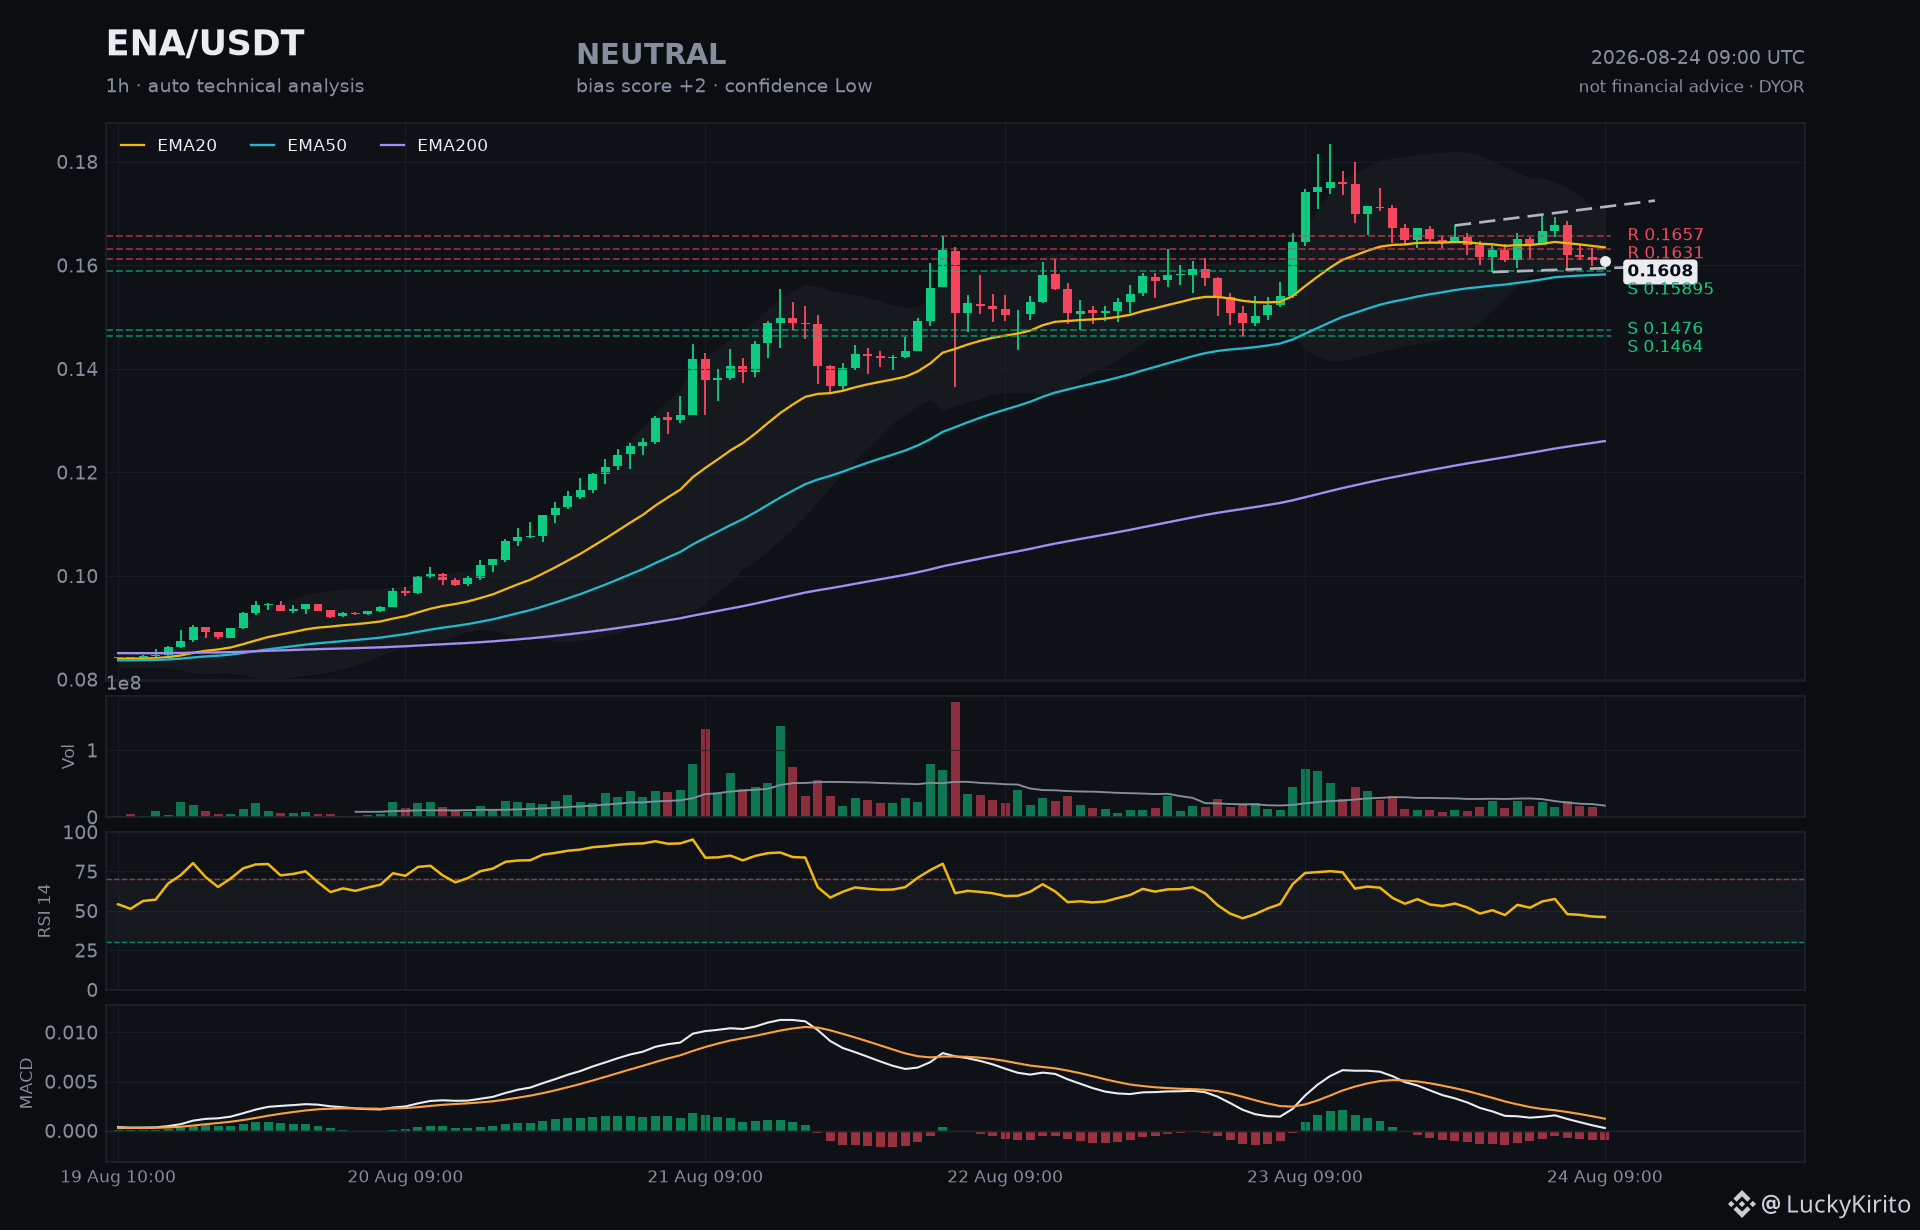Click the 0.18 price axis tick
The image size is (1920, 1230).
pos(77,162)
